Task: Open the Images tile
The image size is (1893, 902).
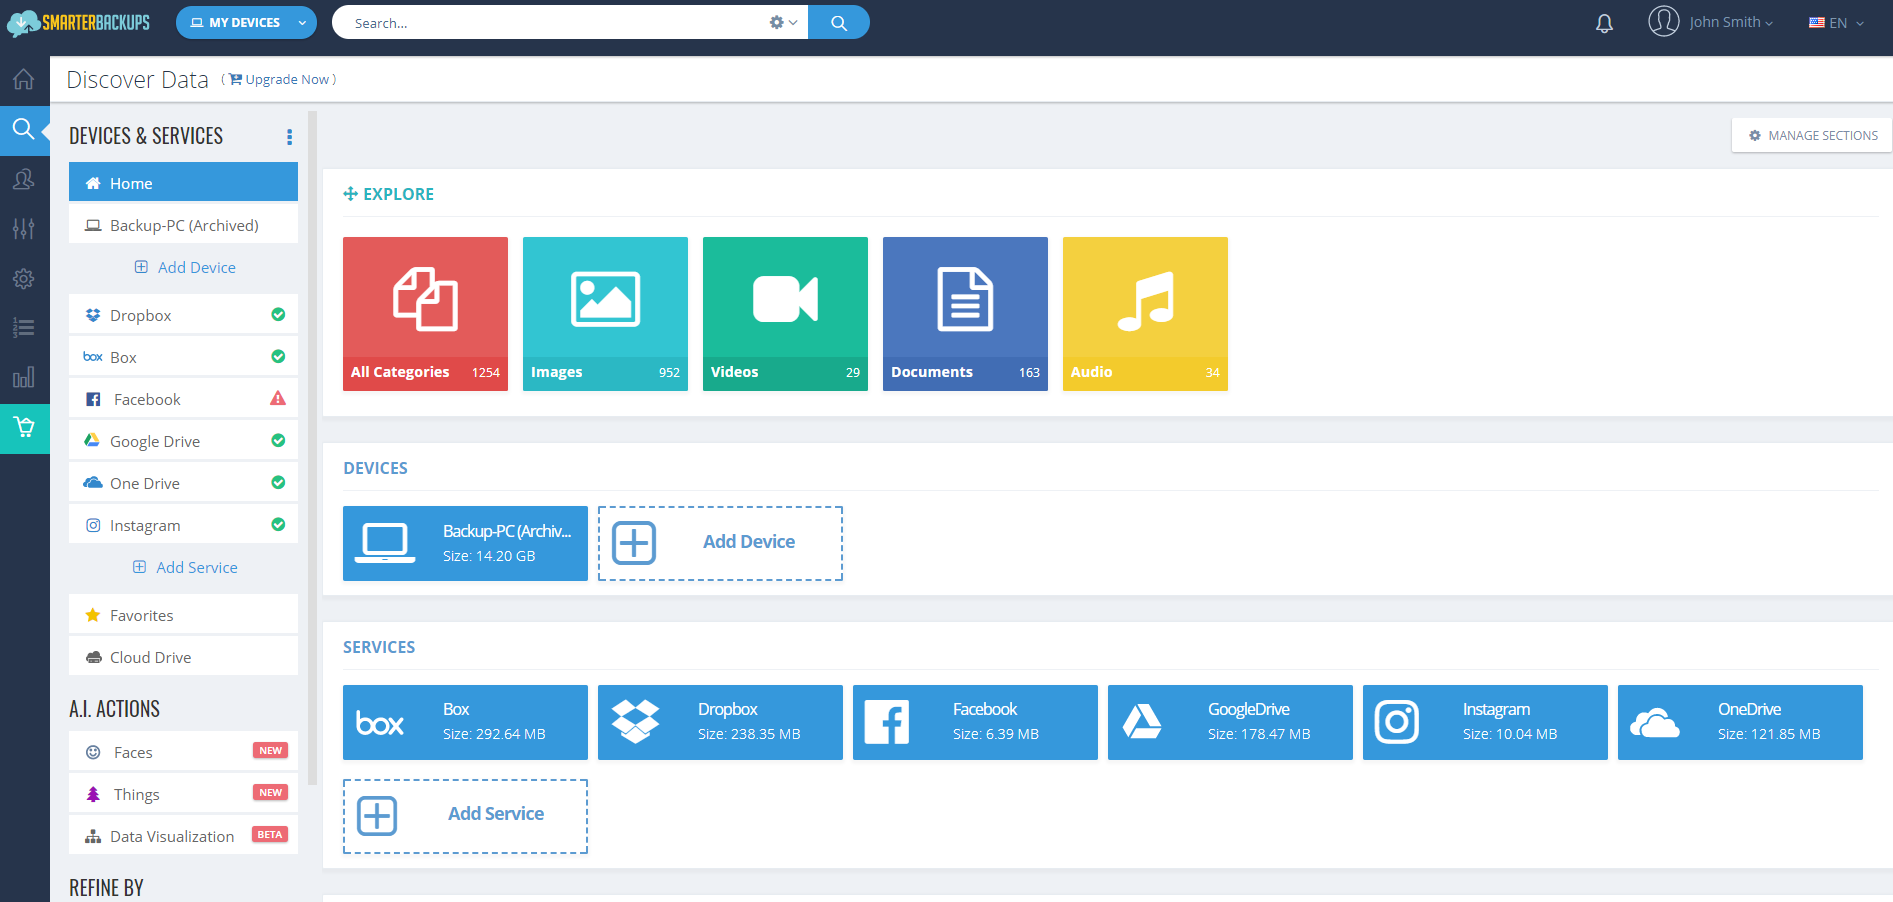Action: point(605,314)
